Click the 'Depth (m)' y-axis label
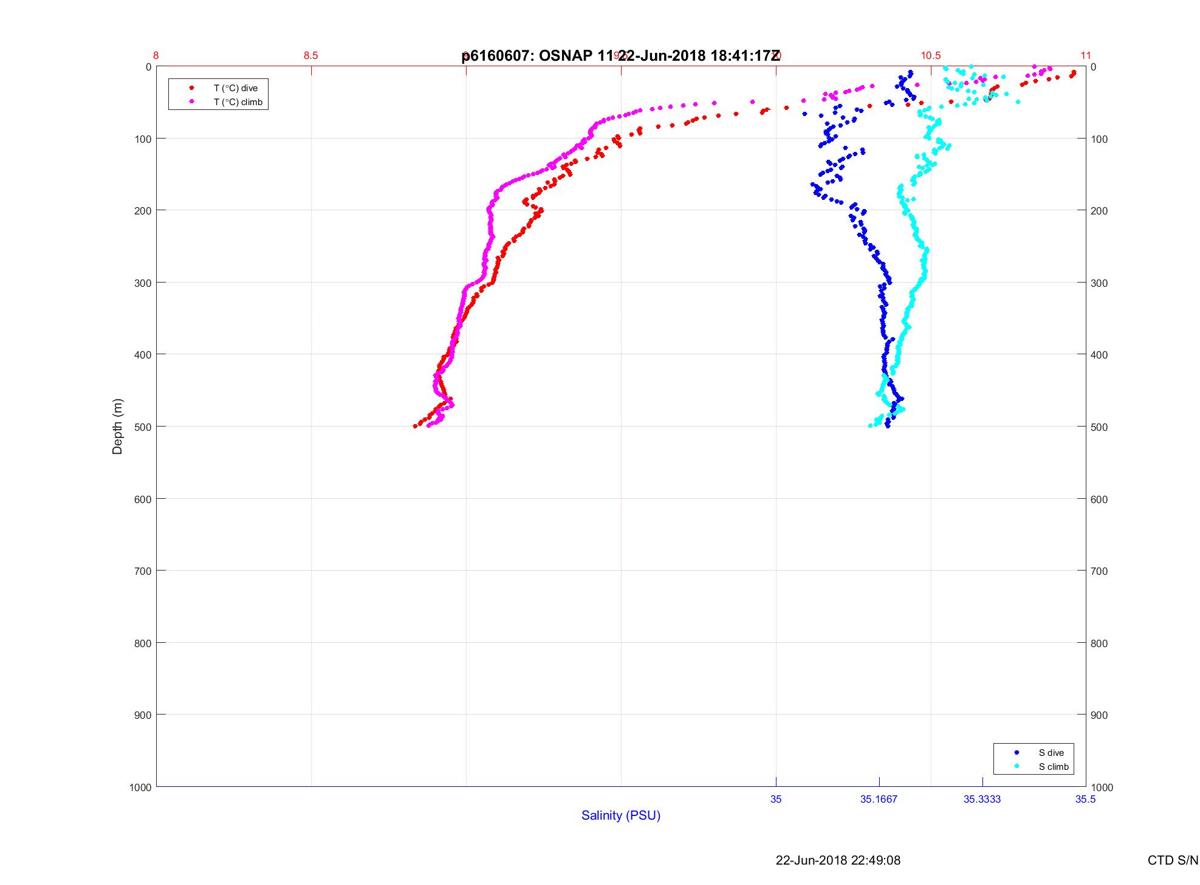 (118, 426)
